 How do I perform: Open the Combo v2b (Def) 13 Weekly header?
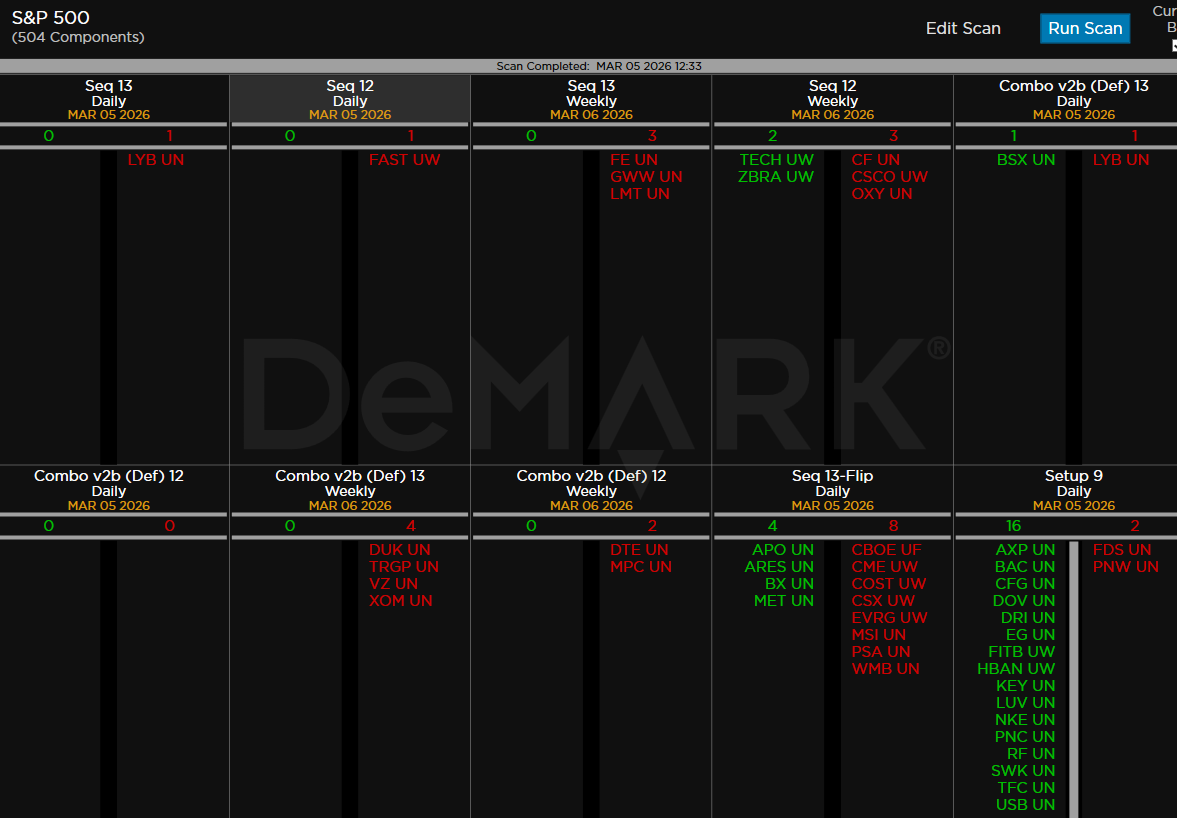tap(350, 490)
